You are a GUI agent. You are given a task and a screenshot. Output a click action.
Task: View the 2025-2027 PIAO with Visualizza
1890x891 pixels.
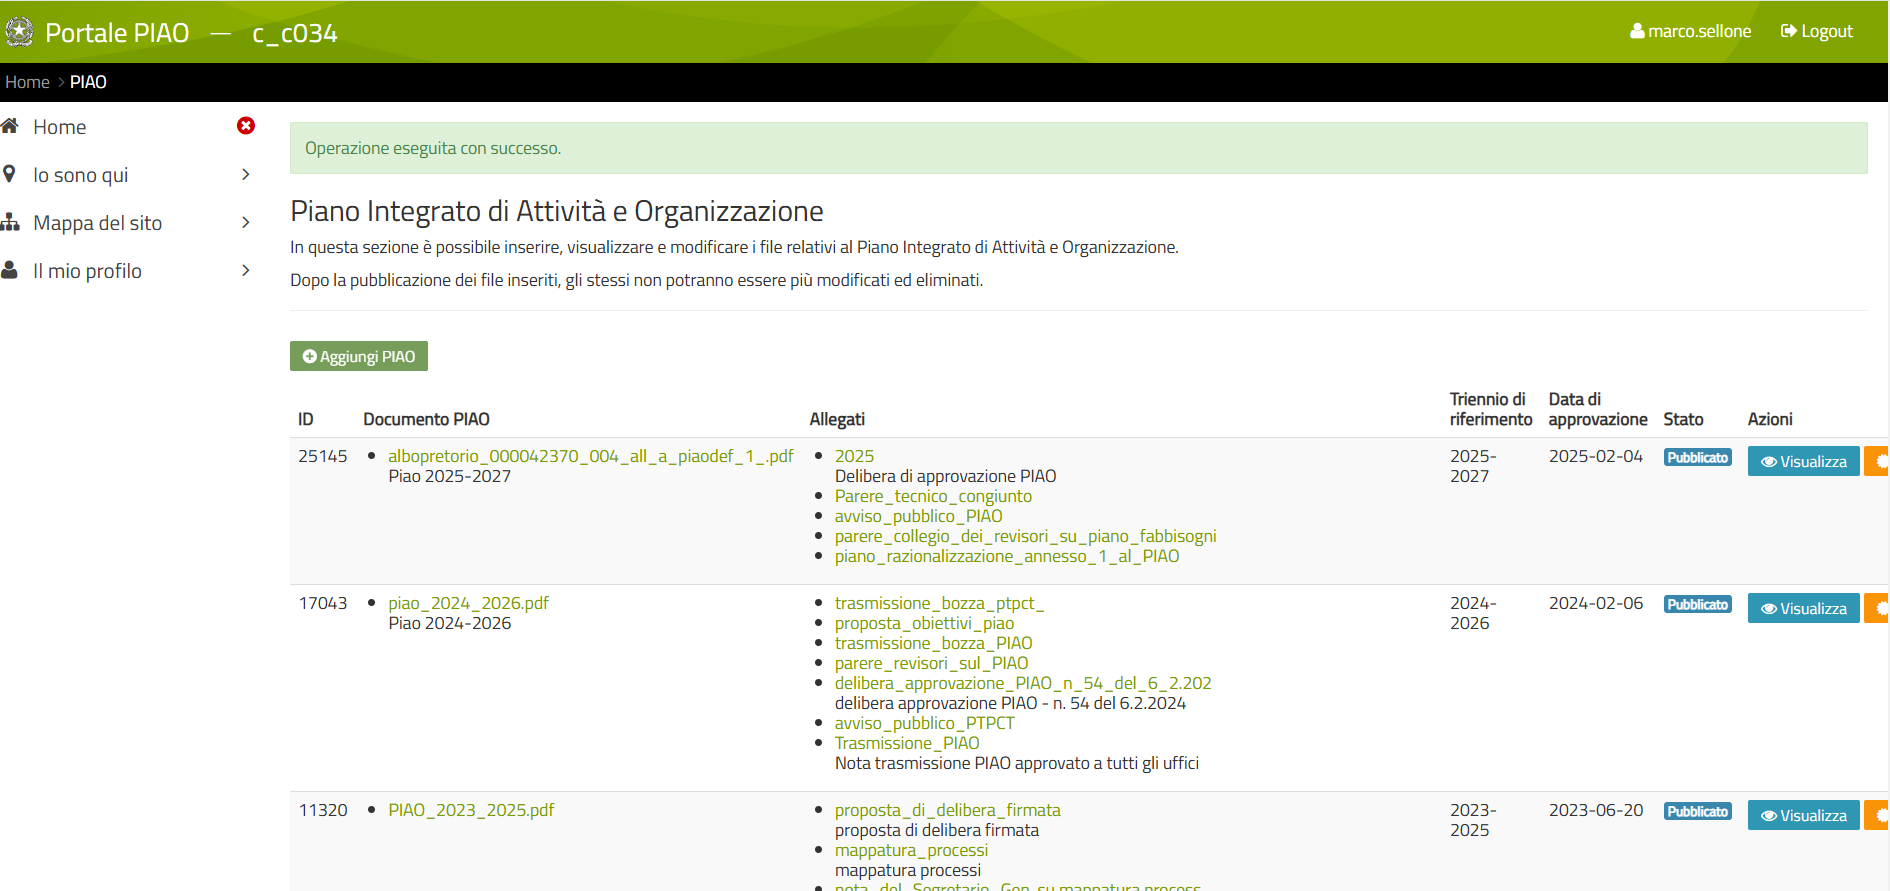(x=1803, y=461)
